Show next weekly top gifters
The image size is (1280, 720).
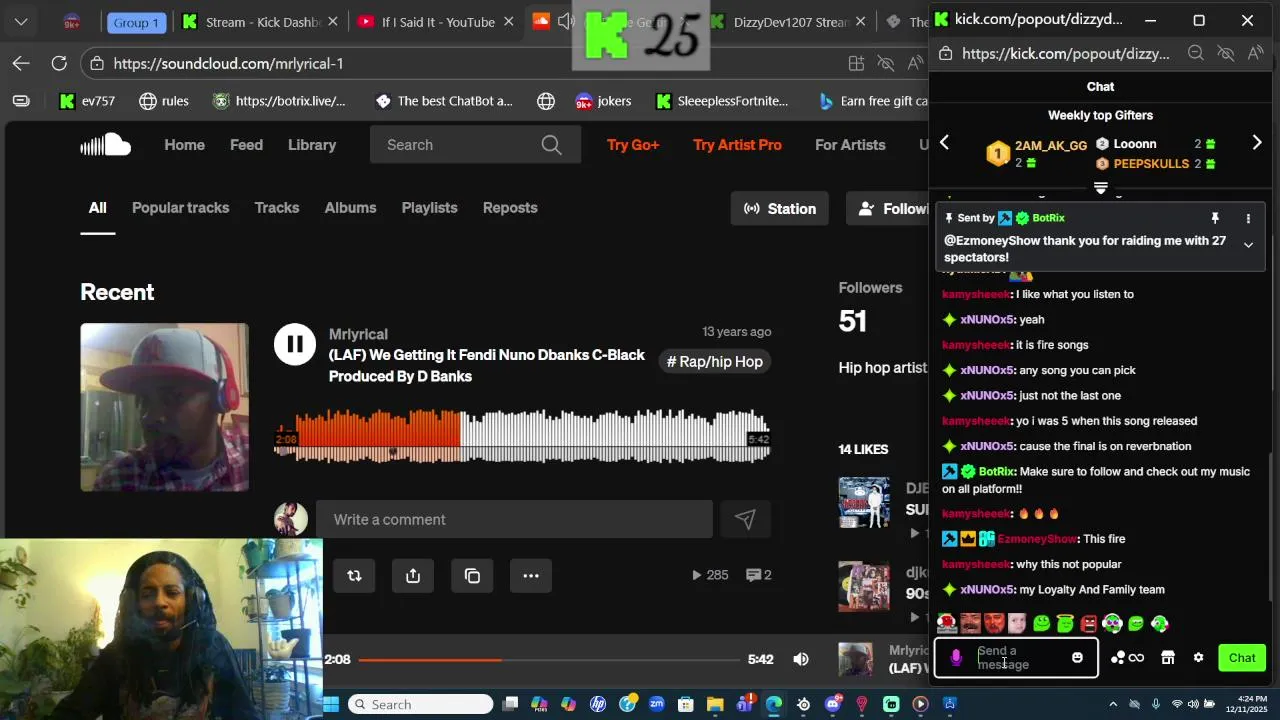click(1257, 143)
